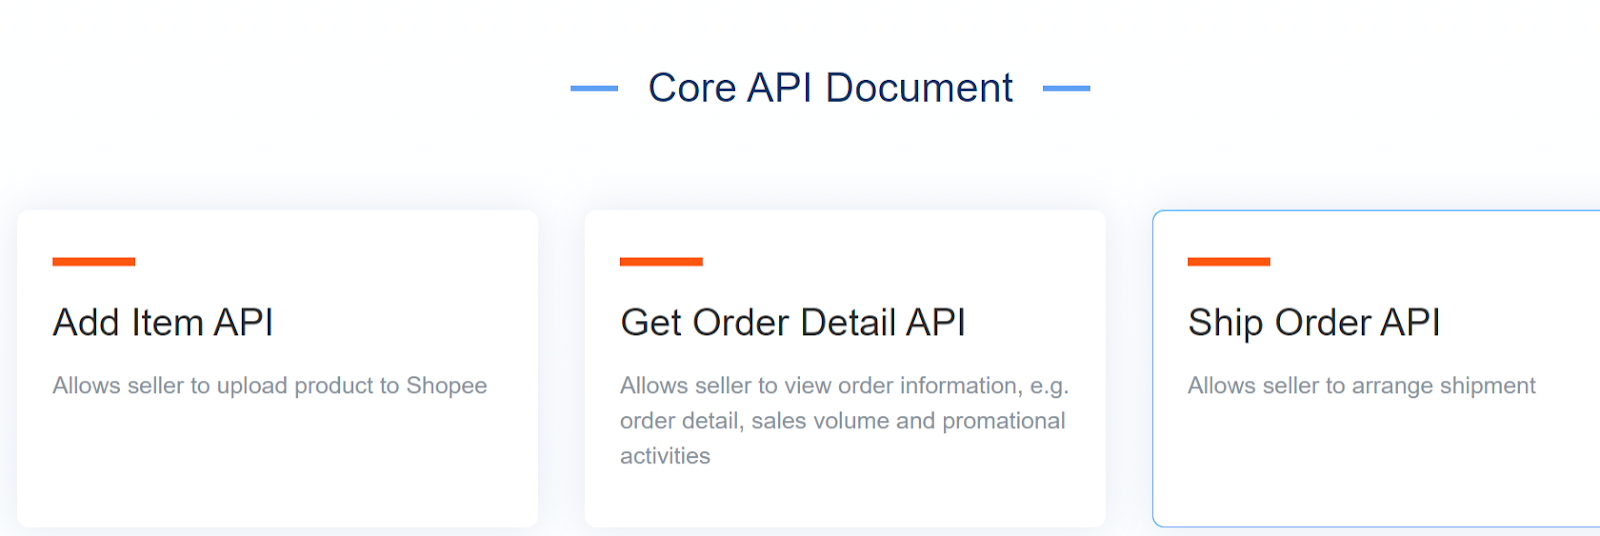Click 'Allows seller to arrange shipment' description
The height and width of the screenshot is (536, 1600).
tap(1361, 386)
